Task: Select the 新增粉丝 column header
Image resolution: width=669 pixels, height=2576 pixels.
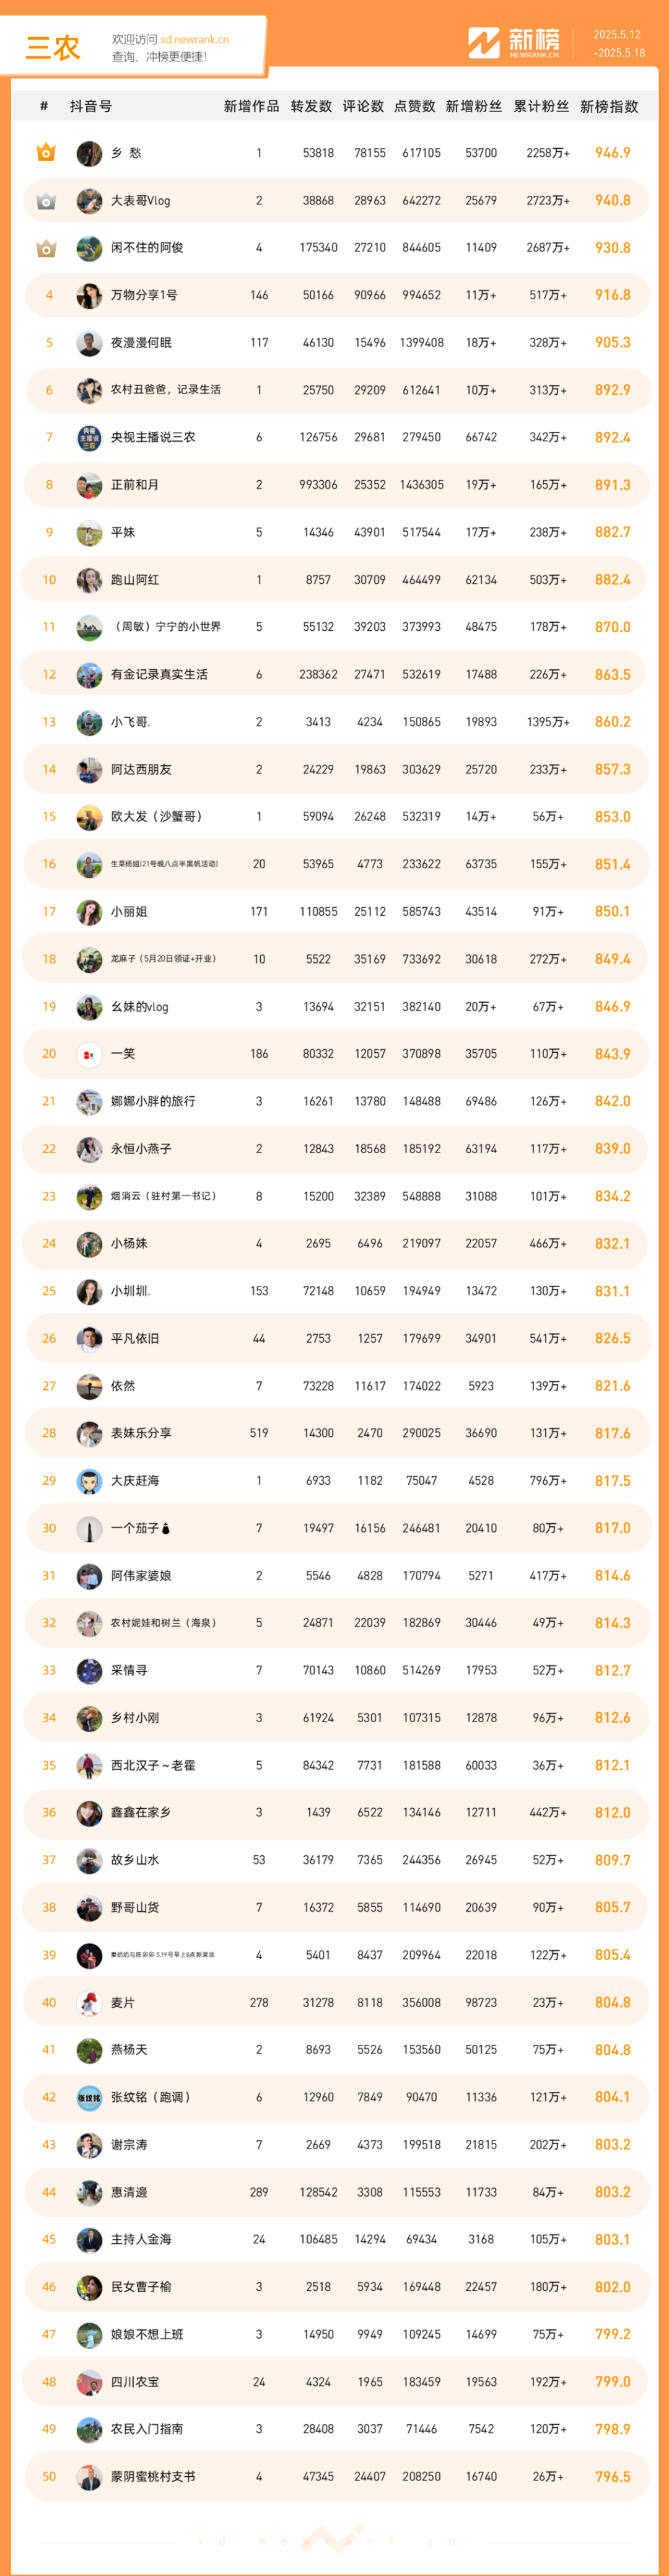Action: [474, 107]
